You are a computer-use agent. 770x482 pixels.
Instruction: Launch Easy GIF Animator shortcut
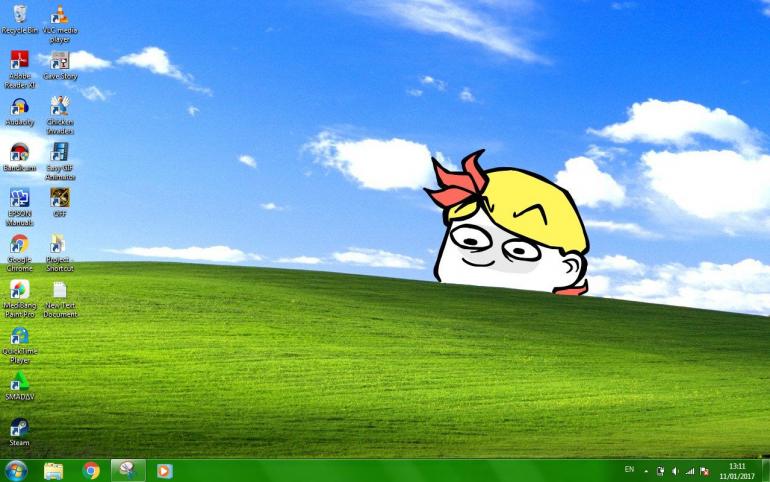tap(60, 161)
